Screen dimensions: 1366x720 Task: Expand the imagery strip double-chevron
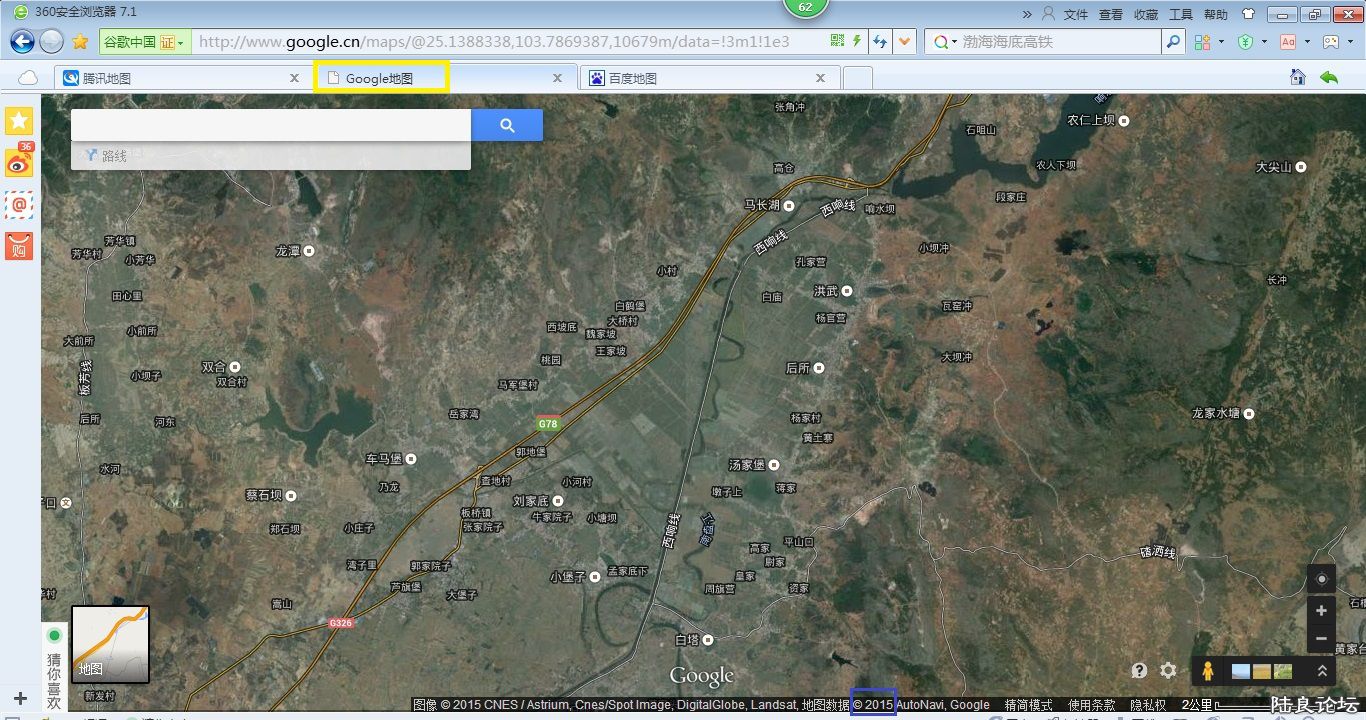(x=1322, y=671)
